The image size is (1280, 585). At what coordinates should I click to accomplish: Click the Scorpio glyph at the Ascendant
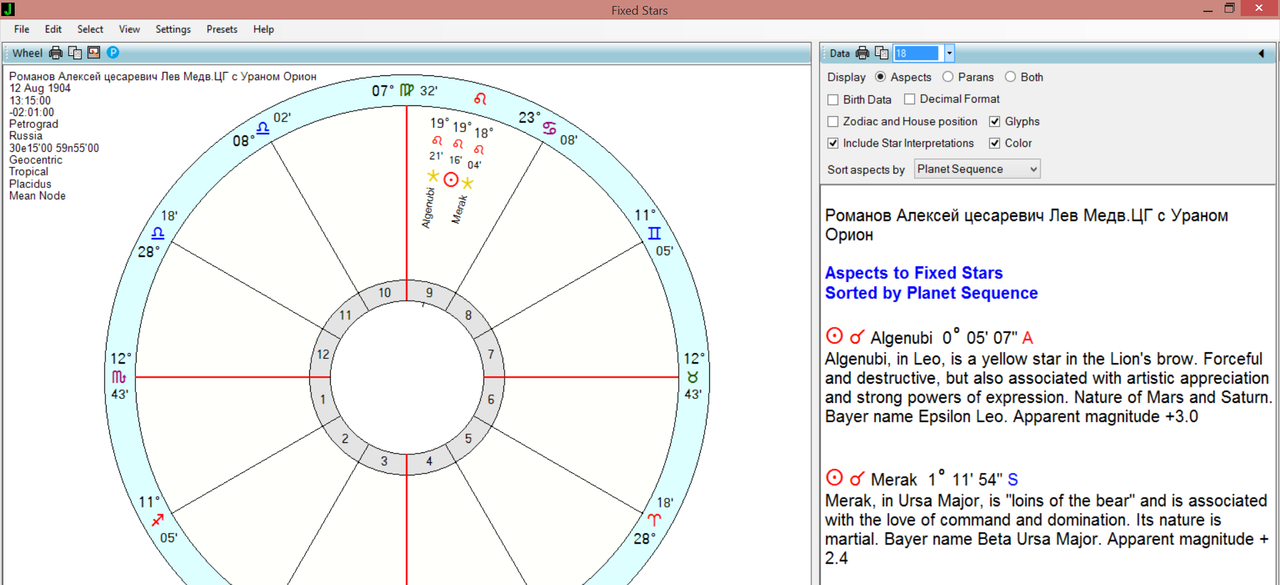[x=120, y=377]
